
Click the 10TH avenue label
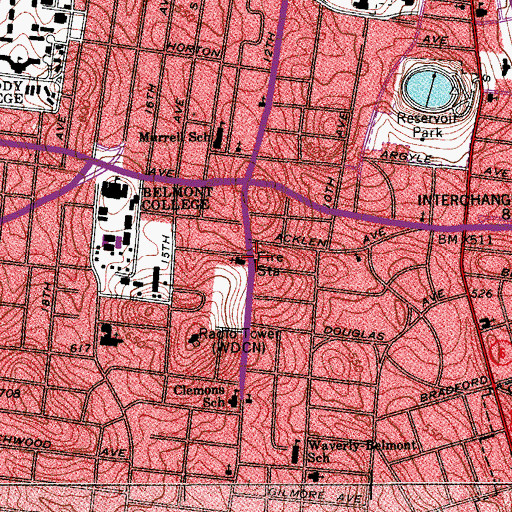(330, 192)
